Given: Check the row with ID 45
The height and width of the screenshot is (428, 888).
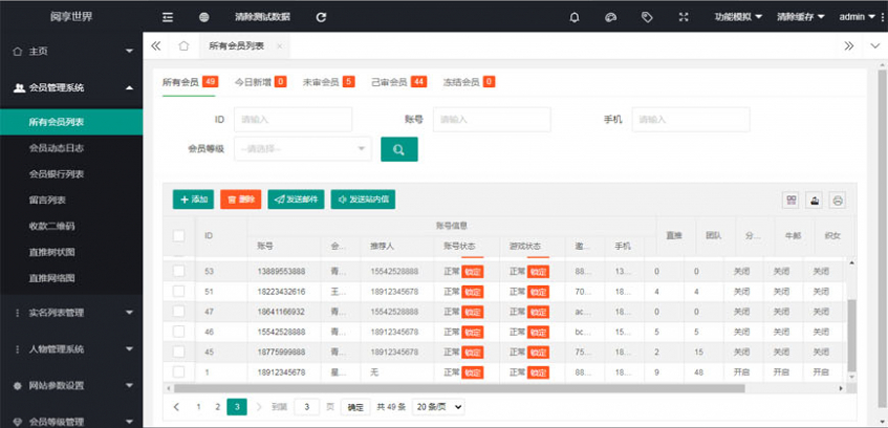Looking at the screenshot, I should (x=178, y=352).
